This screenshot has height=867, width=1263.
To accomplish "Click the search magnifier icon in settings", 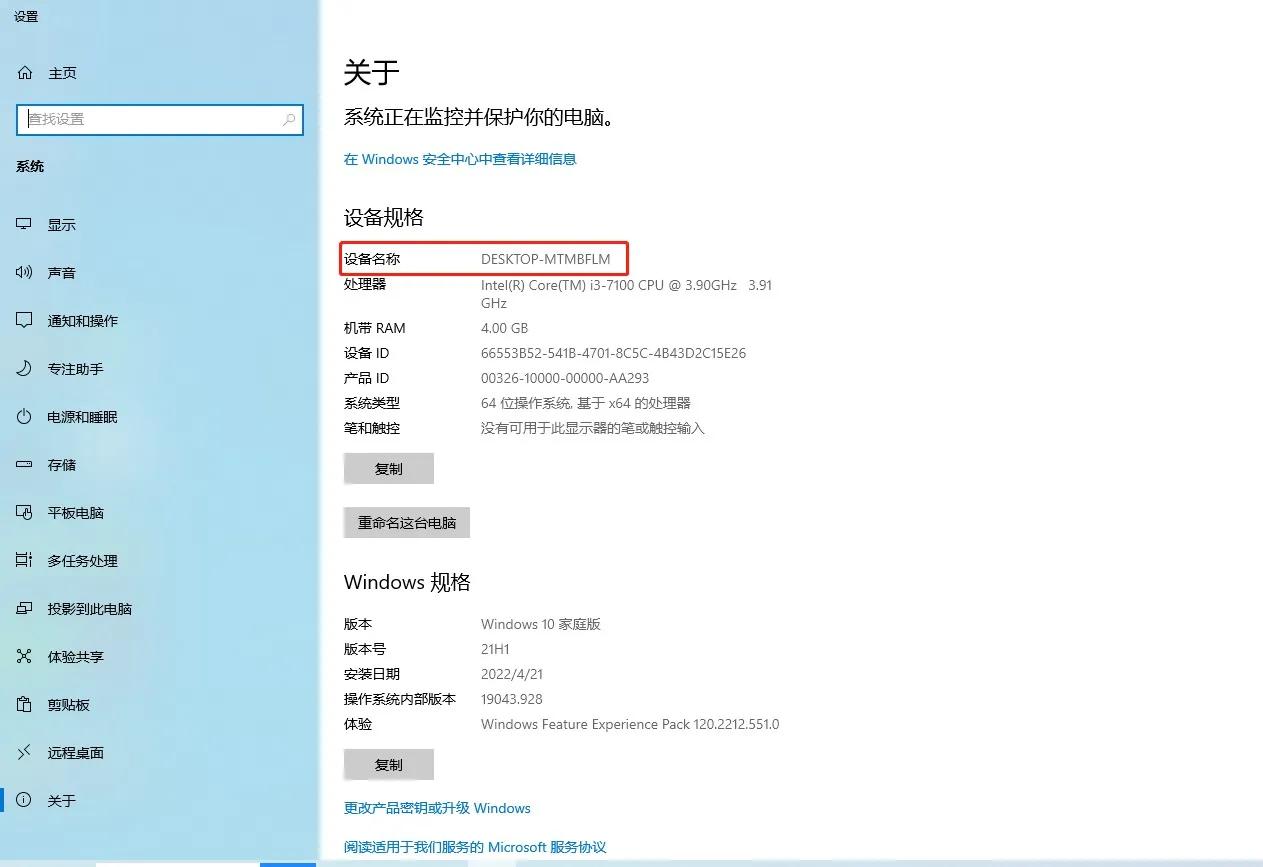I will 289,119.
